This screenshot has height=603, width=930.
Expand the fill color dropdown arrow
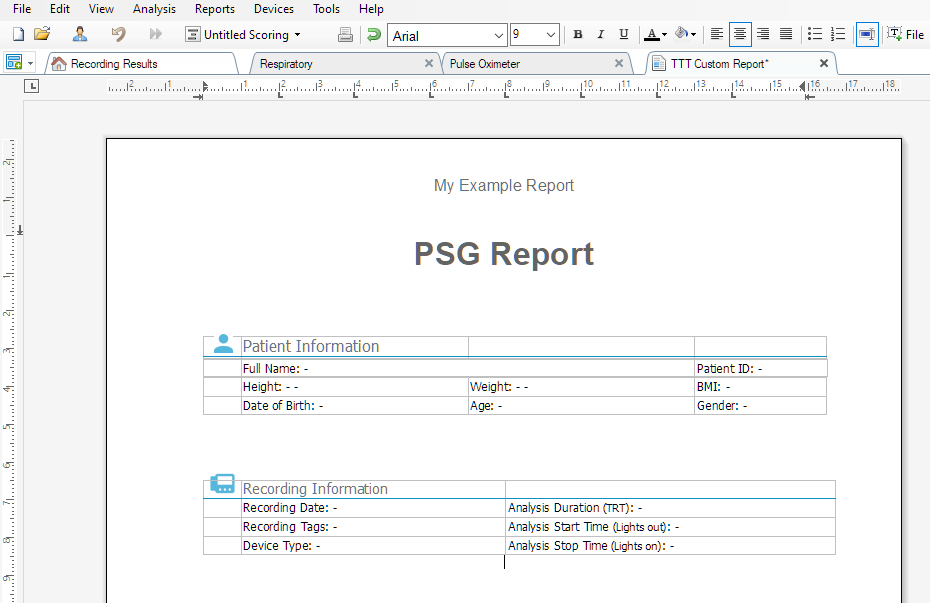pos(693,35)
